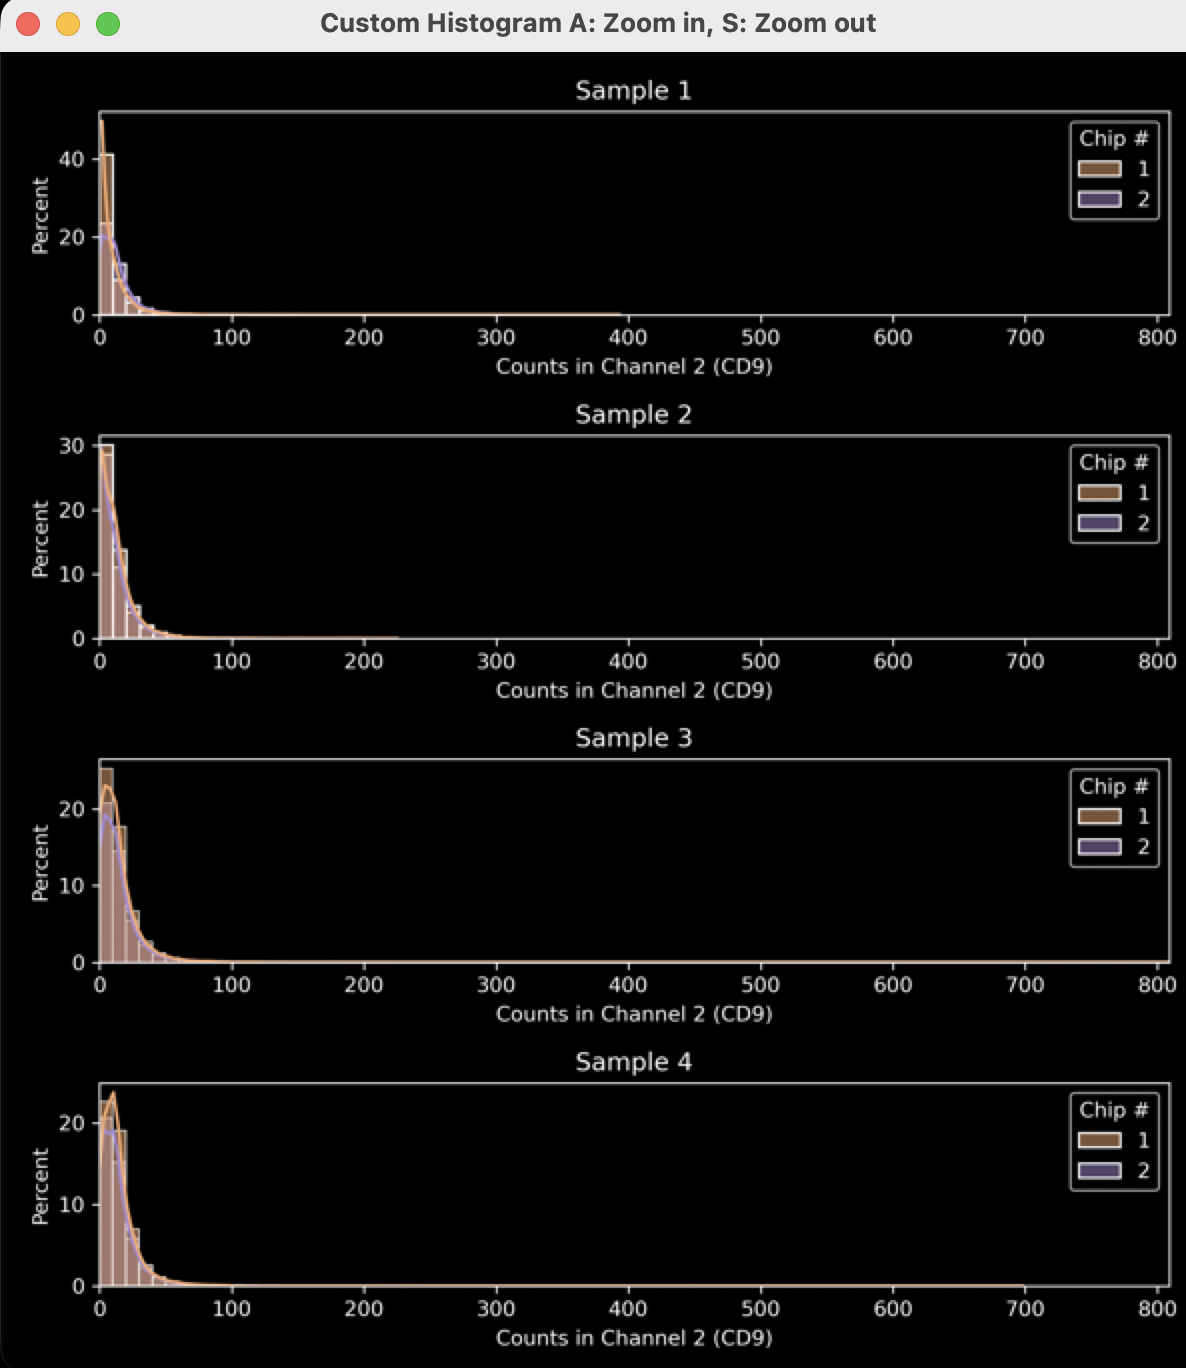Maximize the window with the green button
Viewport: 1186px width, 1368px height.
coord(108,24)
